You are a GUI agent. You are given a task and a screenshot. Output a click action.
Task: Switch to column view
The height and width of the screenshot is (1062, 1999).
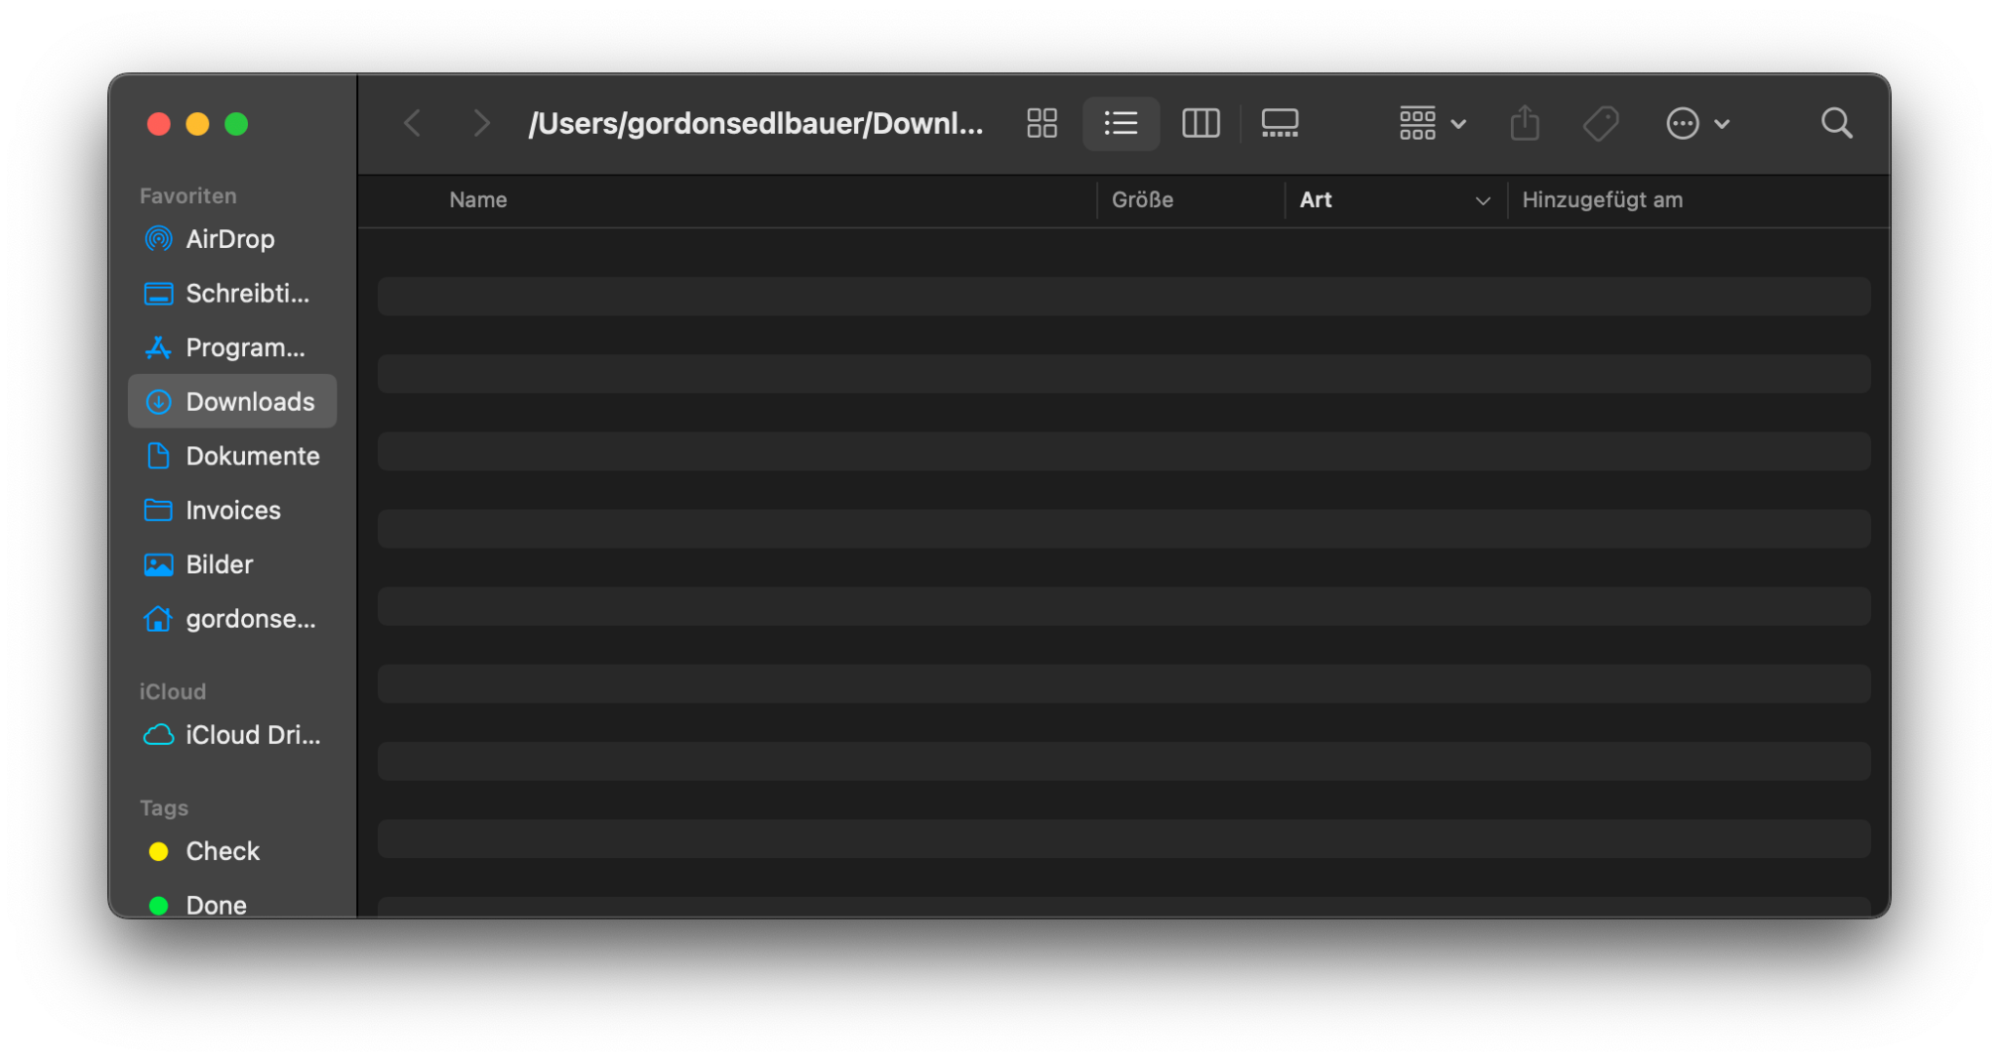(x=1200, y=123)
